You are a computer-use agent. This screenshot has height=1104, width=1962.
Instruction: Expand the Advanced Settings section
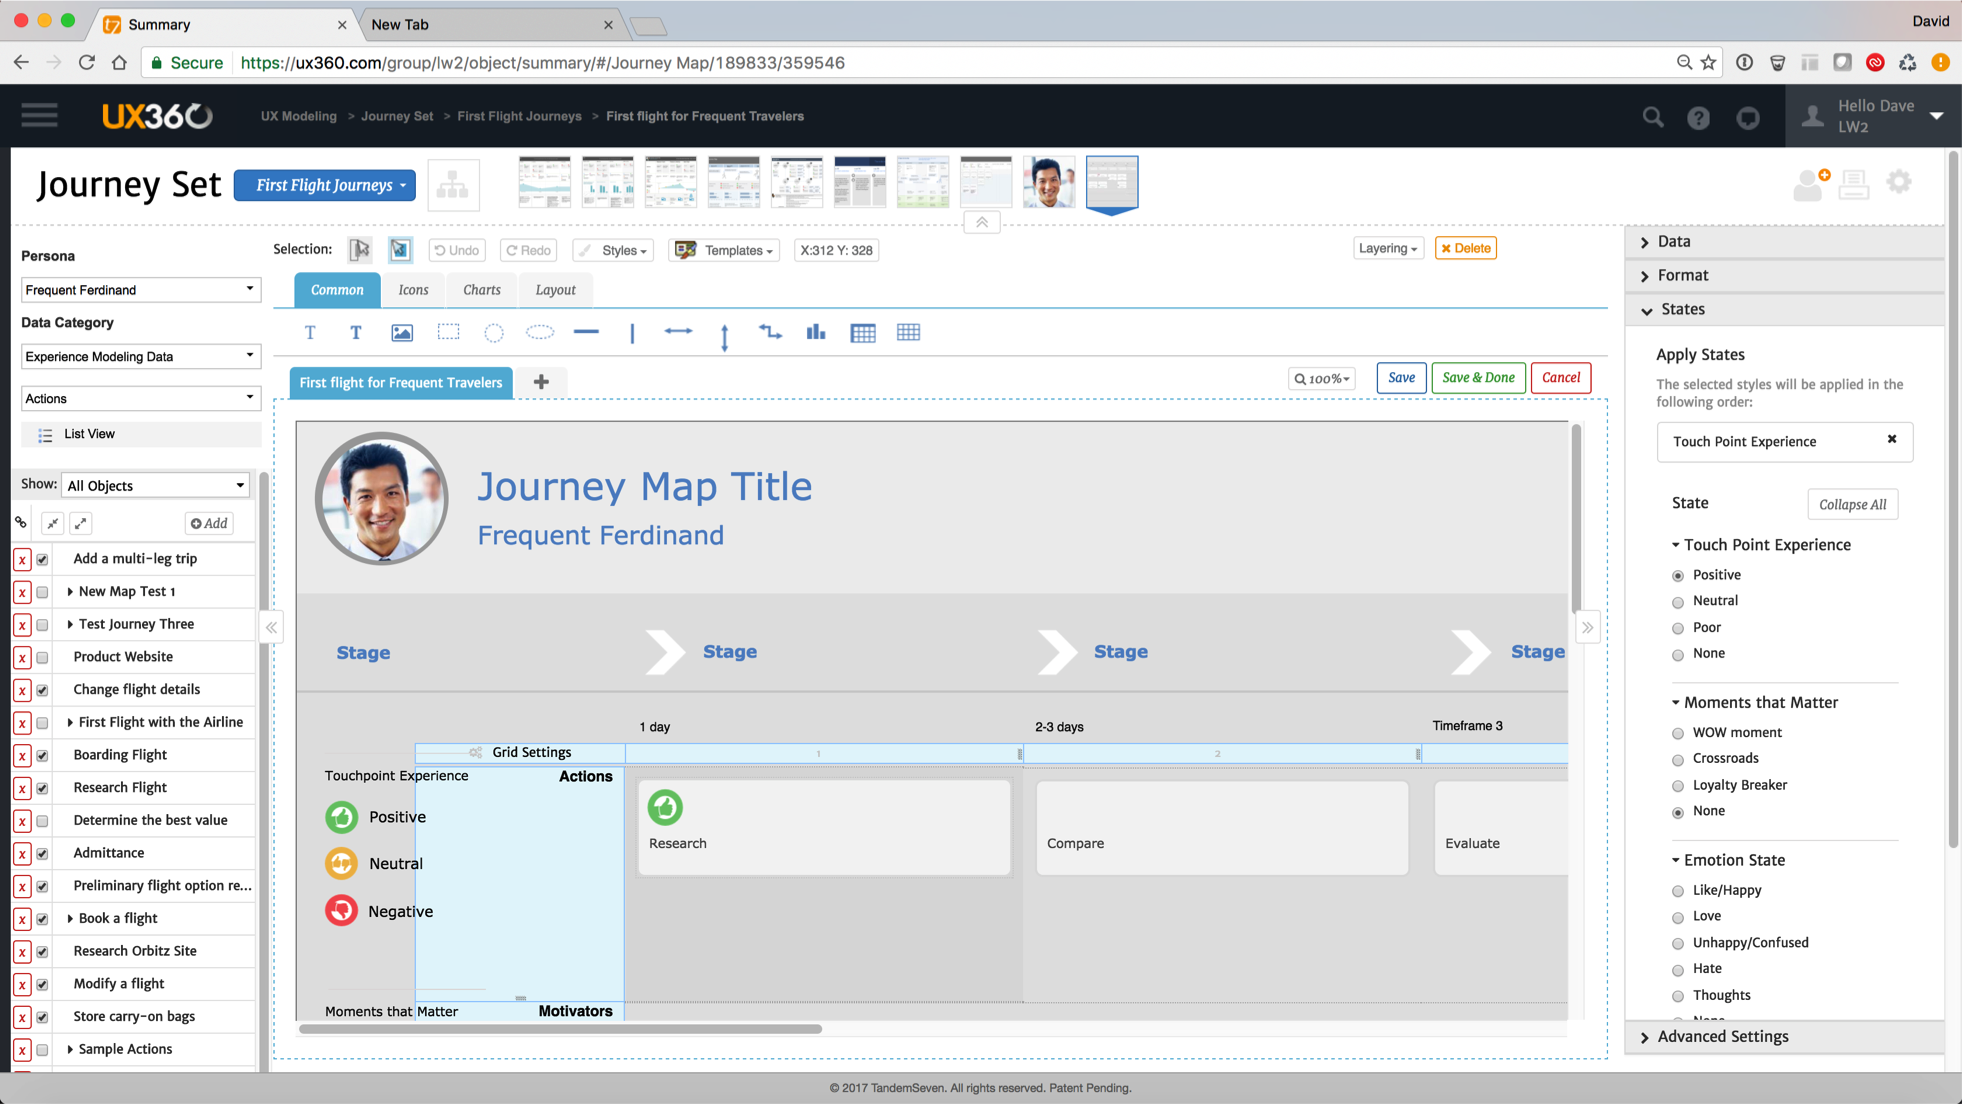tap(1722, 1037)
